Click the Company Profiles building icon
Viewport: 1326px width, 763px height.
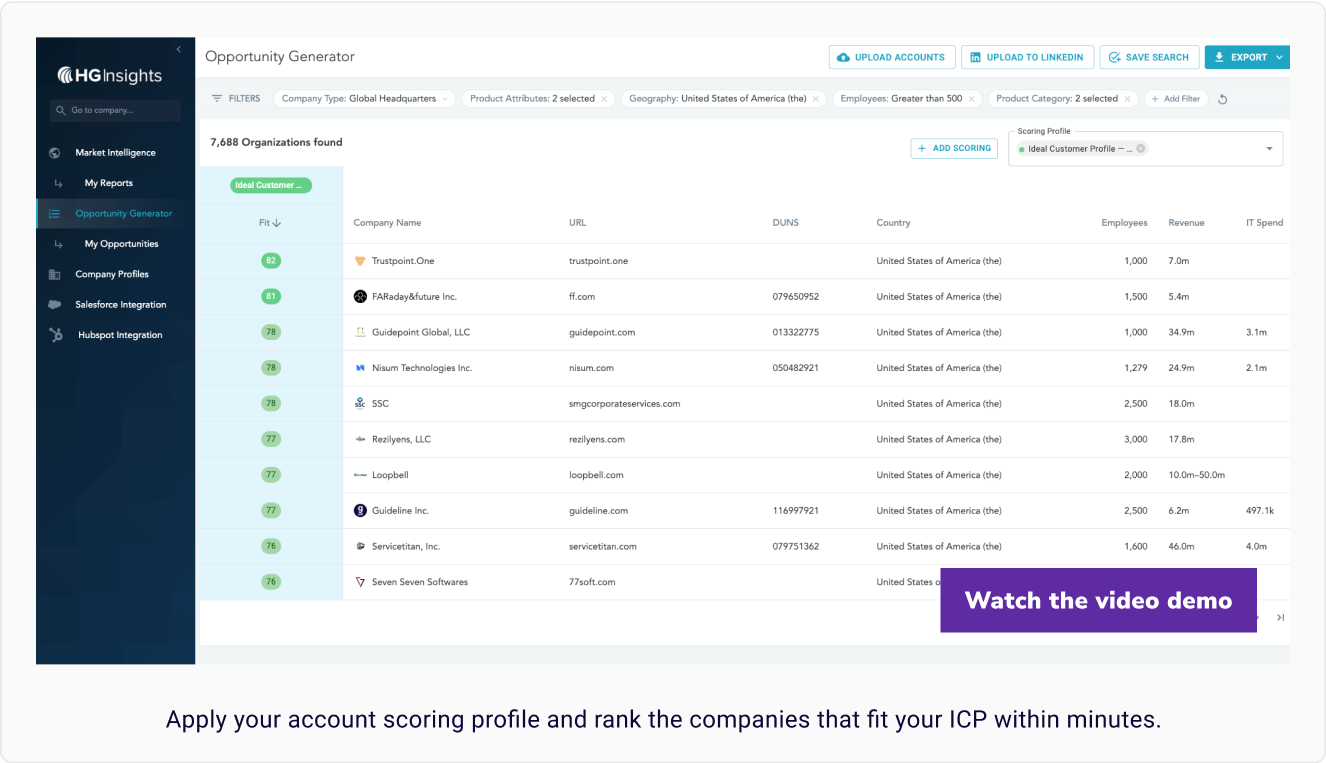(x=55, y=274)
